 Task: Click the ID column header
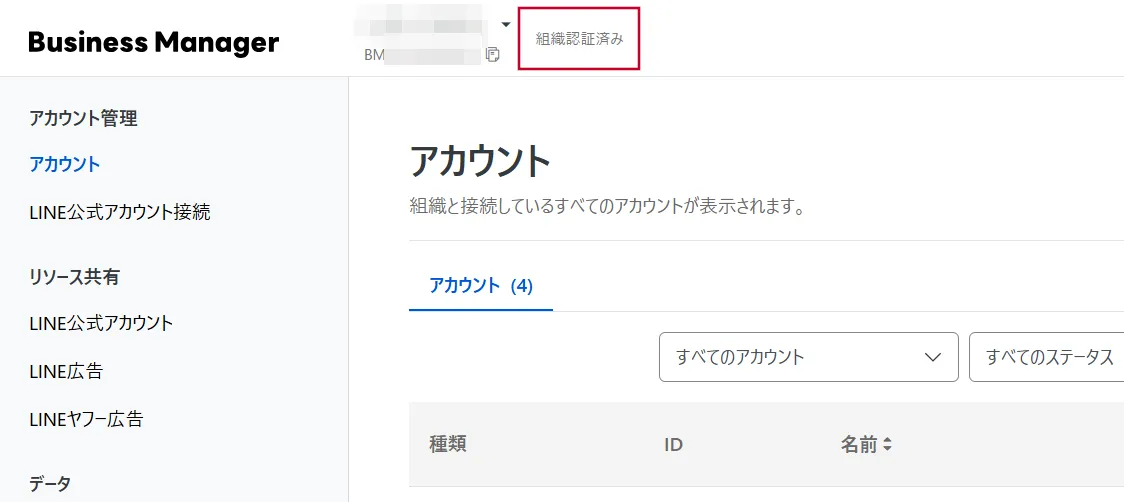click(673, 444)
